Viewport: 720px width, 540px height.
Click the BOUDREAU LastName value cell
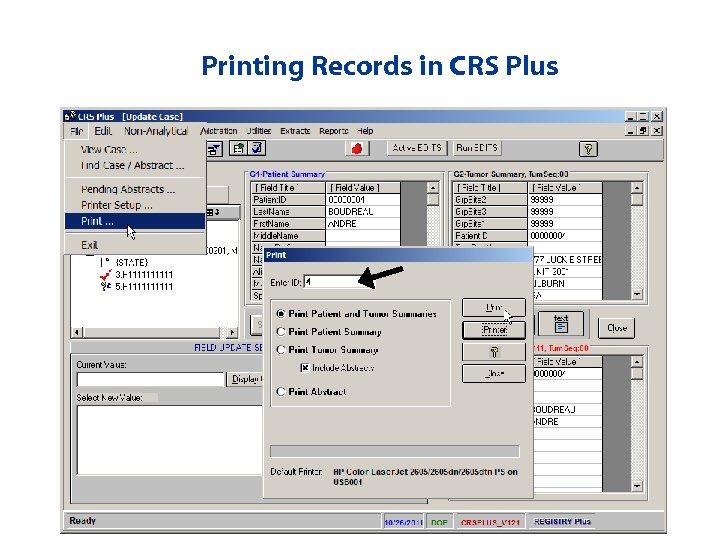363,212
